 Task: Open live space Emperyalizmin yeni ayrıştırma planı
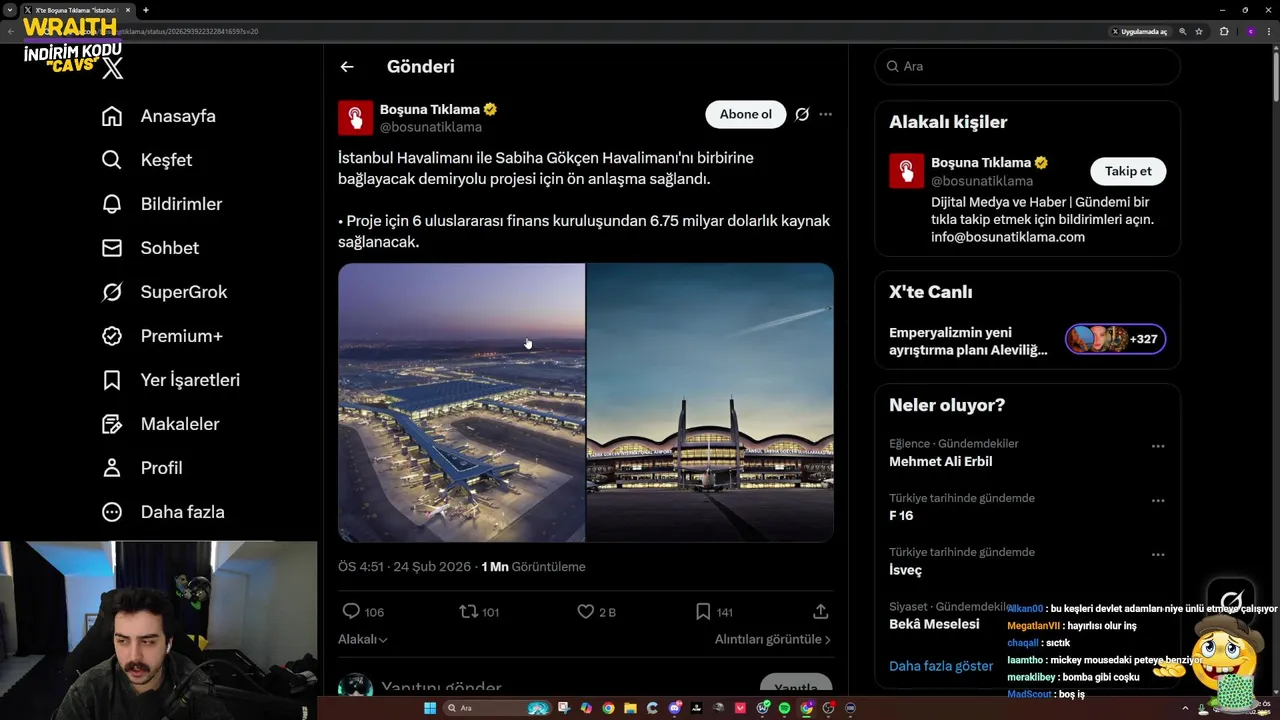point(968,341)
